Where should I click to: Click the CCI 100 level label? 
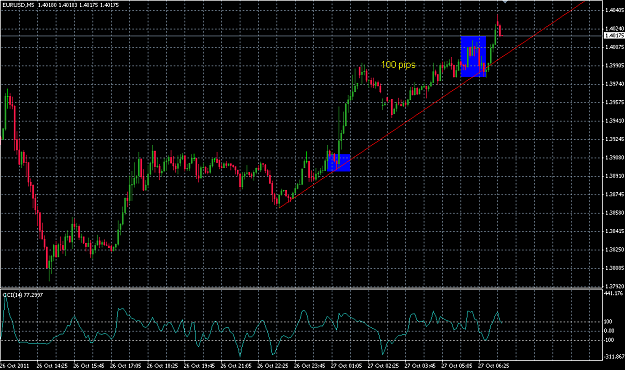point(608,321)
